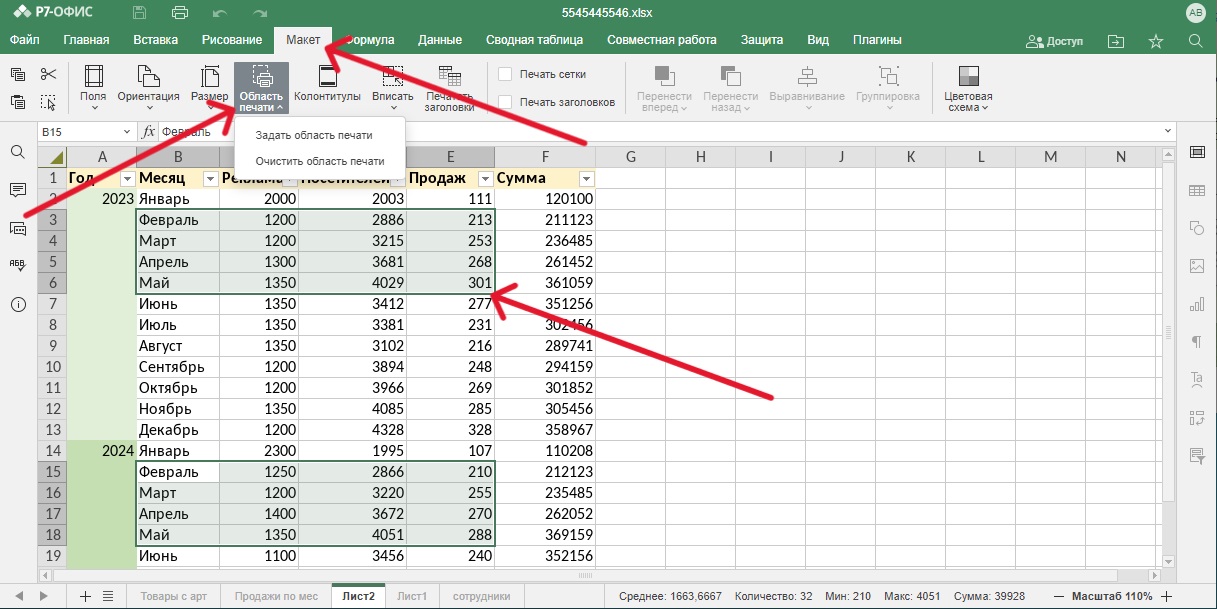Click the print icon in title bar
This screenshot has width=1217, height=609.
point(180,13)
